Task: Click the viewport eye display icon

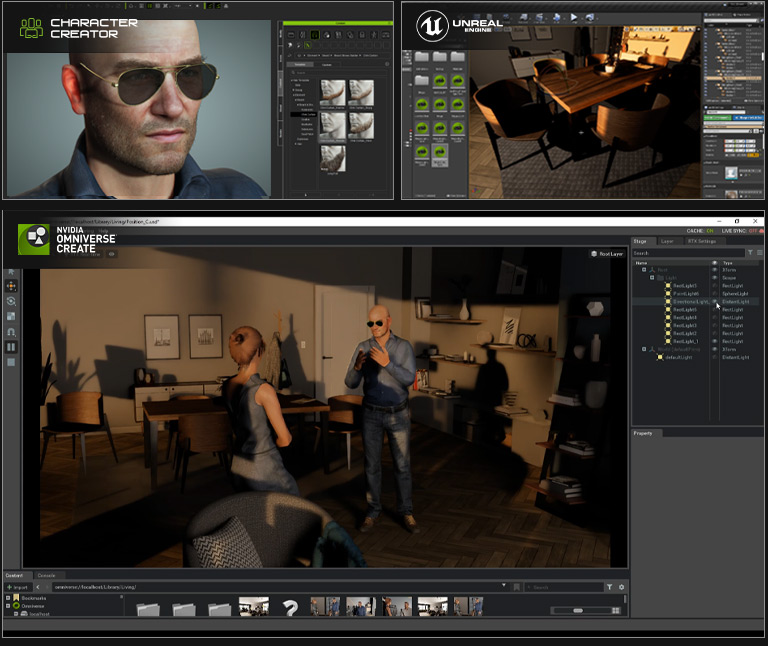Action: pos(112,254)
